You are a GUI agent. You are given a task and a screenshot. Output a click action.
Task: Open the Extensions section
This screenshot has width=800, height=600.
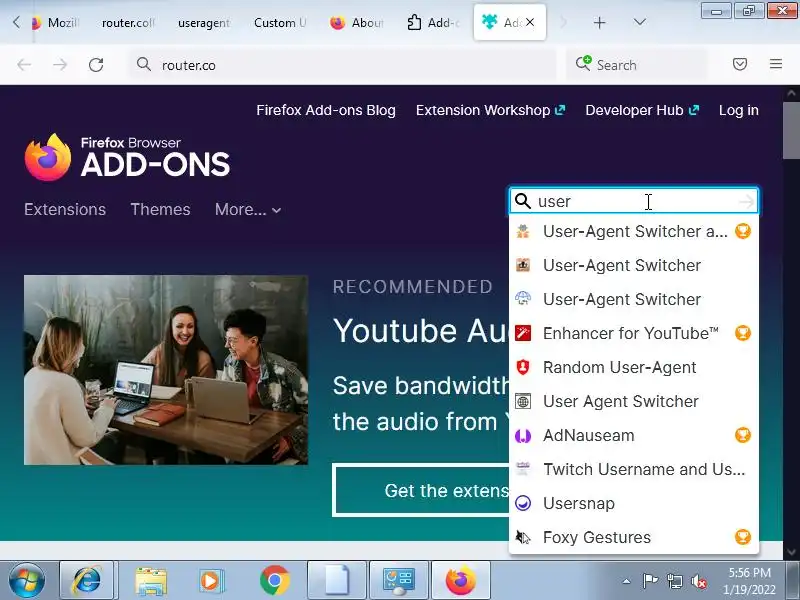65,209
